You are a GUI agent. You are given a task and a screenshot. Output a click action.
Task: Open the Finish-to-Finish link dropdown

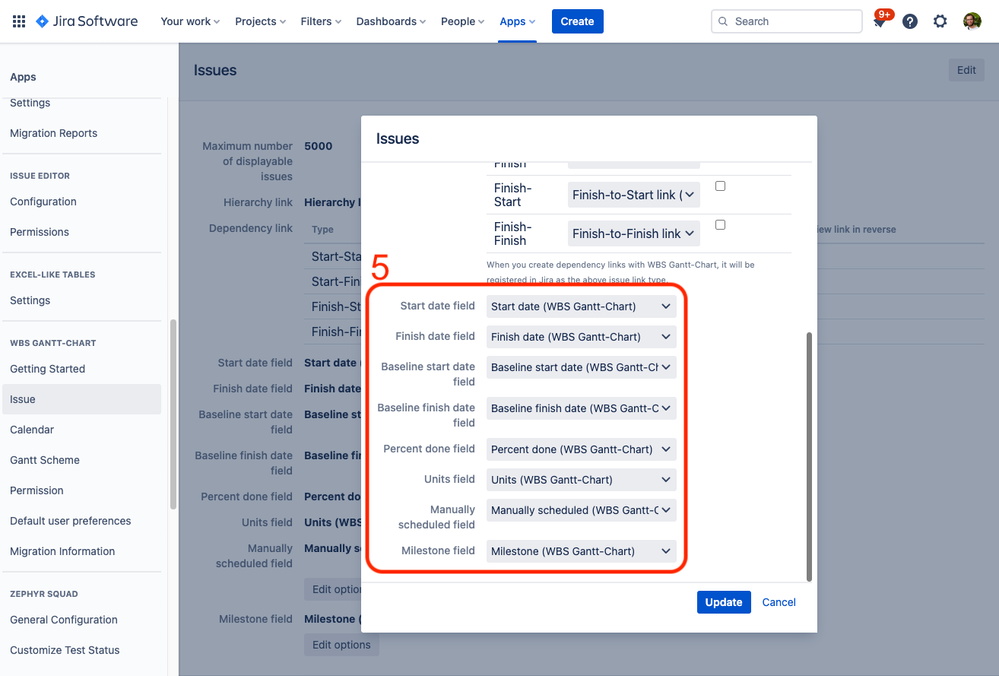point(633,234)
